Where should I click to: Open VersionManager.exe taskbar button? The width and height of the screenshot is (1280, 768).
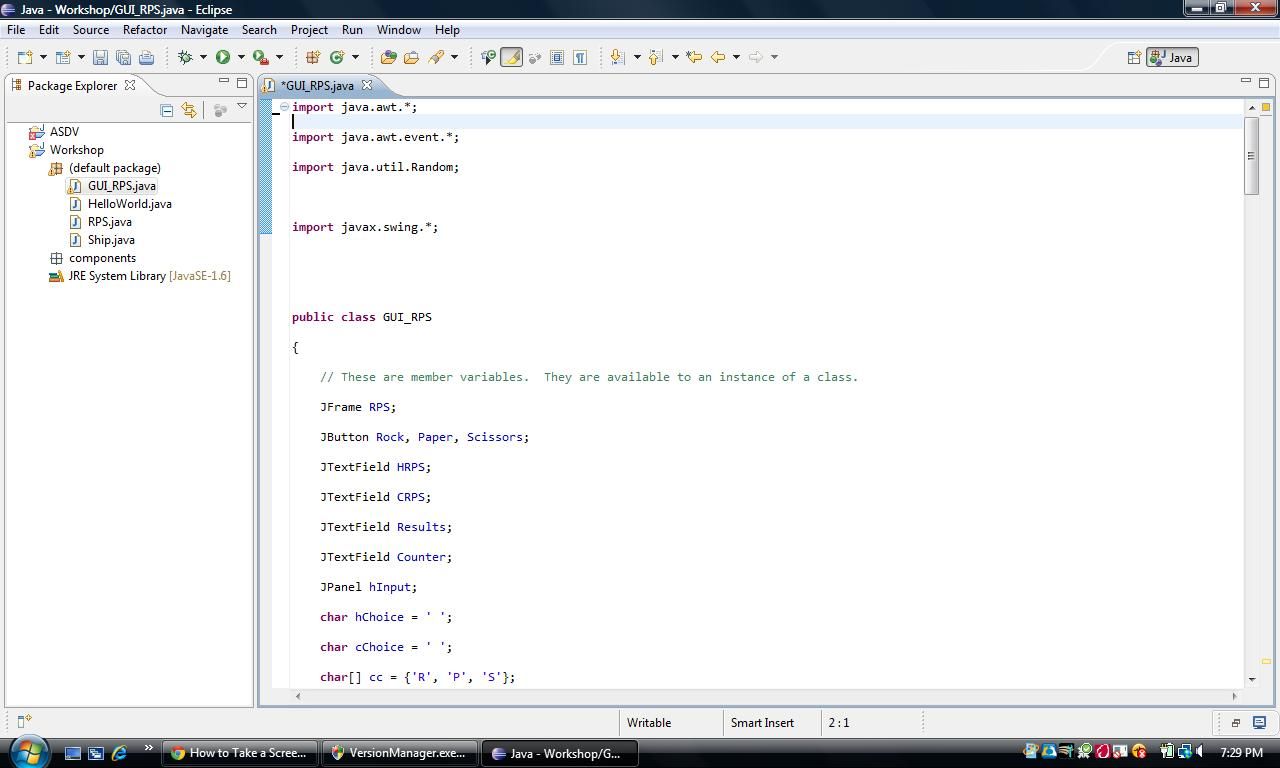[x=399, y=753]
